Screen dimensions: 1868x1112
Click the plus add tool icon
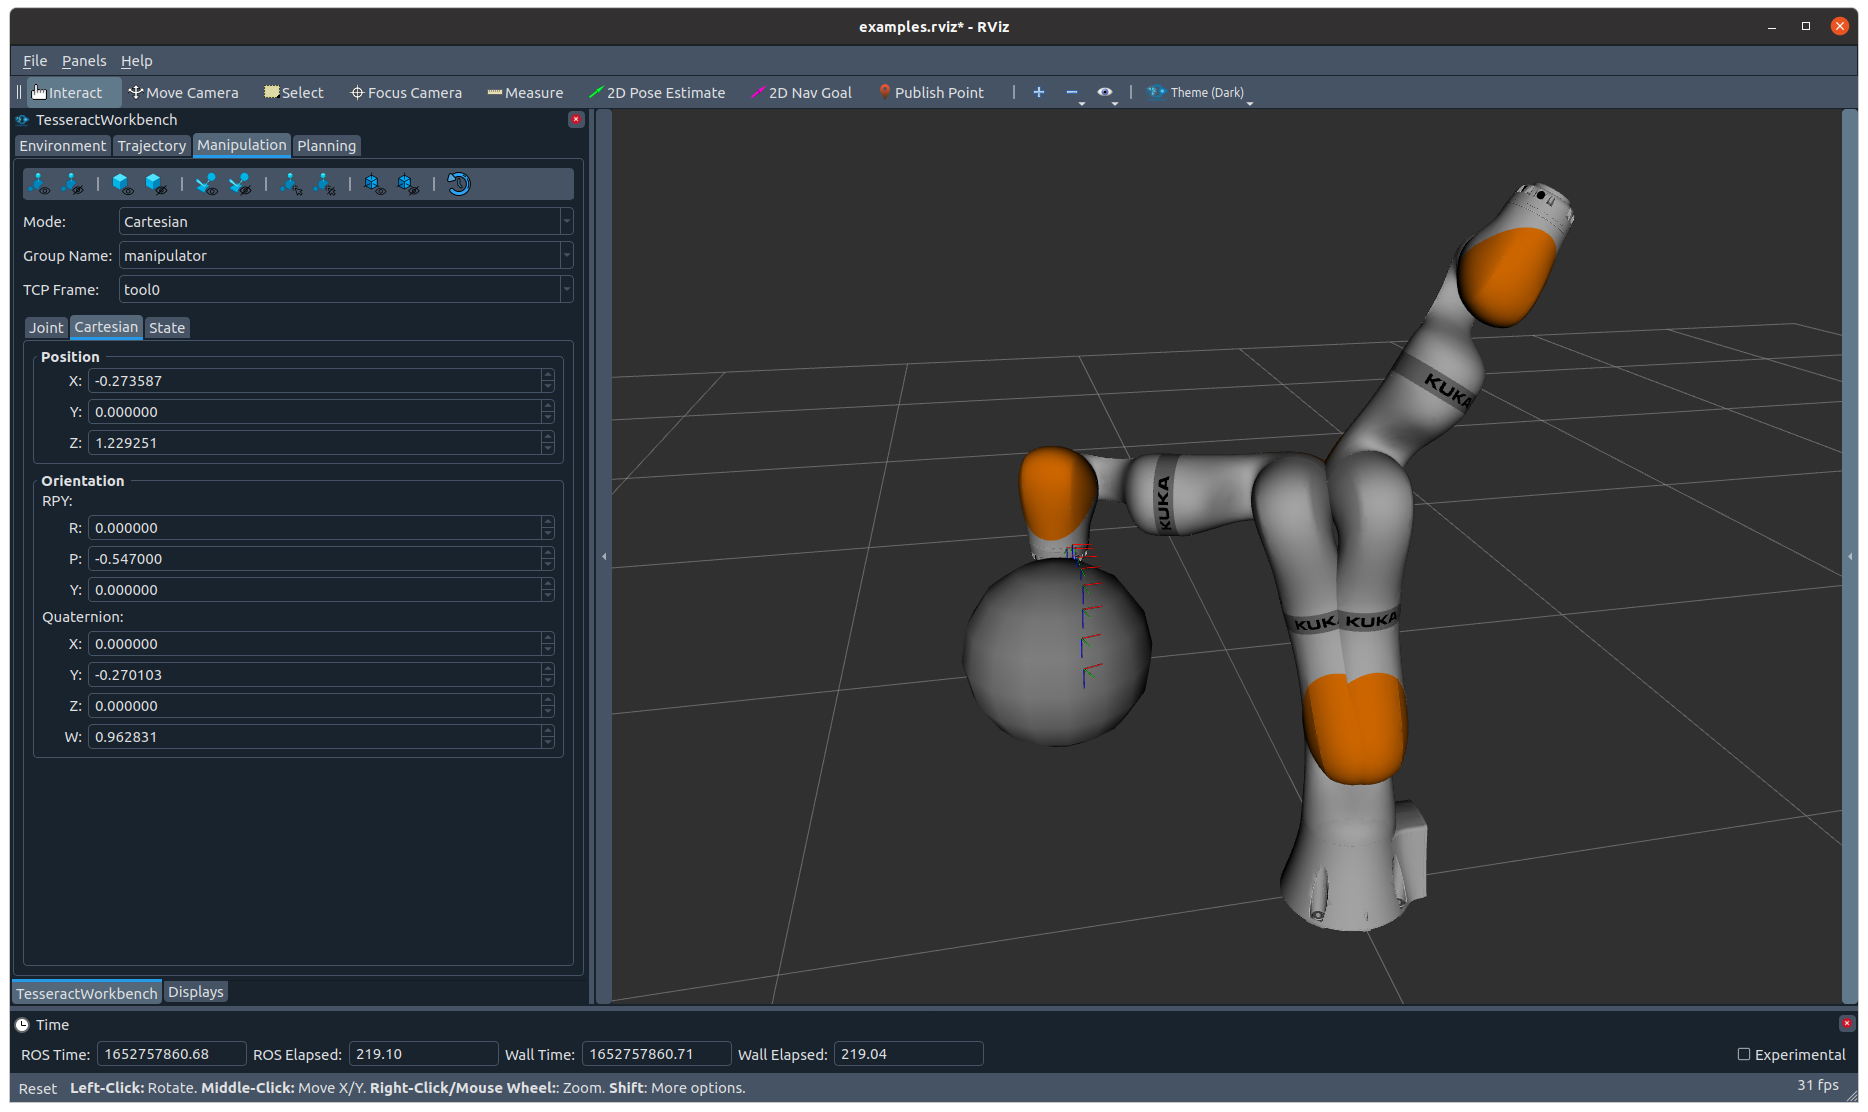pyautogui.click(x=1039, y=92)
